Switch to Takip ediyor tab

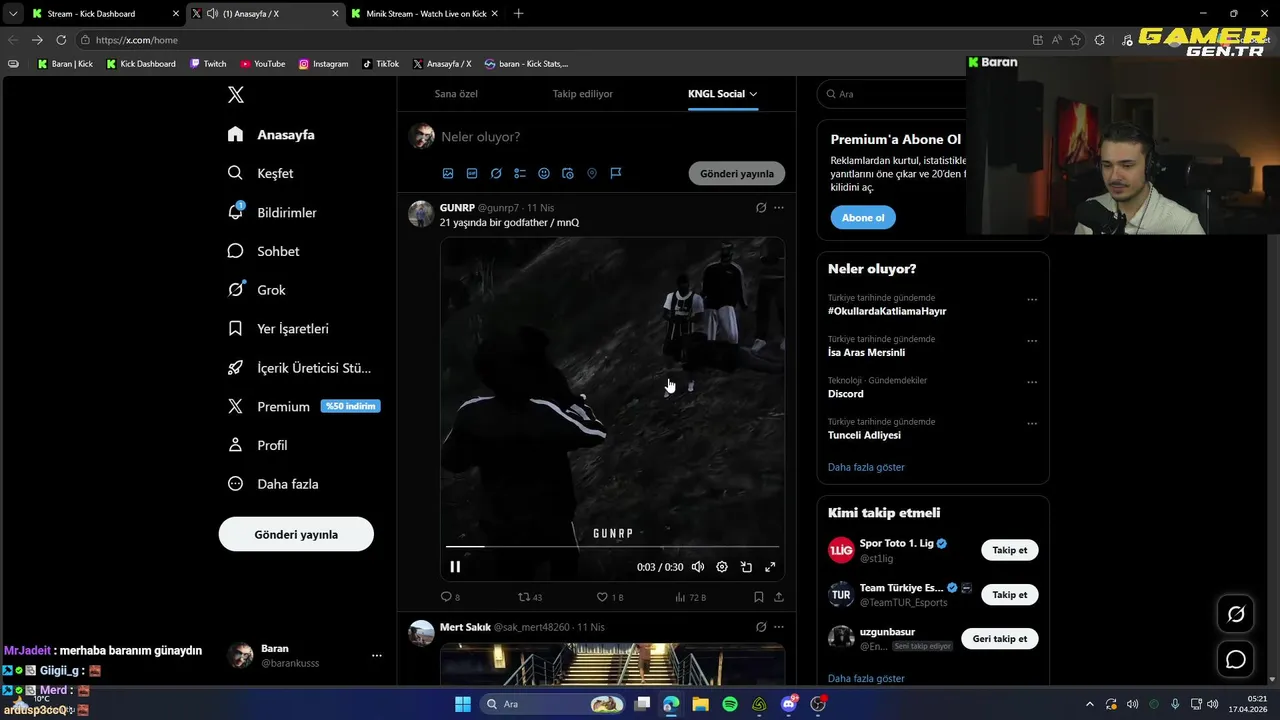tap(583, 94)
